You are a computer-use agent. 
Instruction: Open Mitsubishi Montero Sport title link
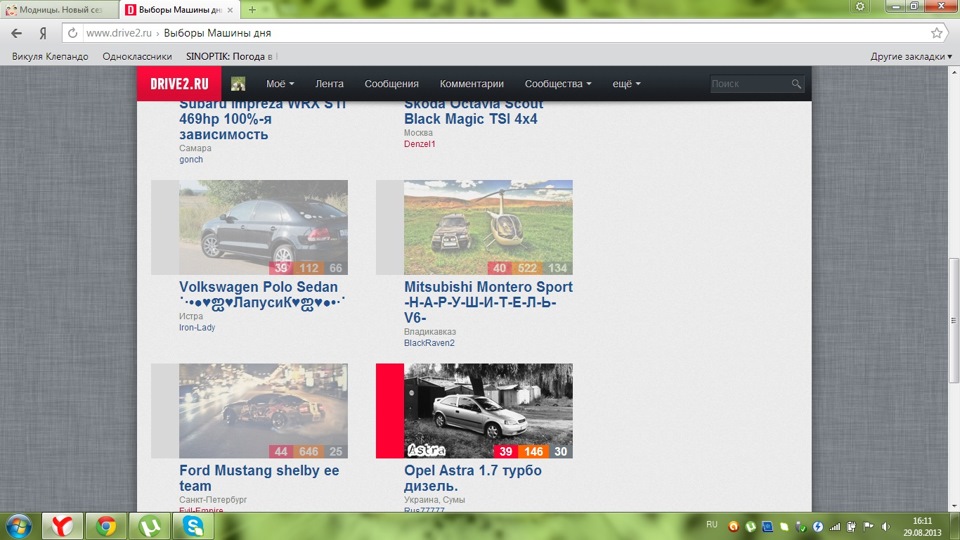pos(488,302)
